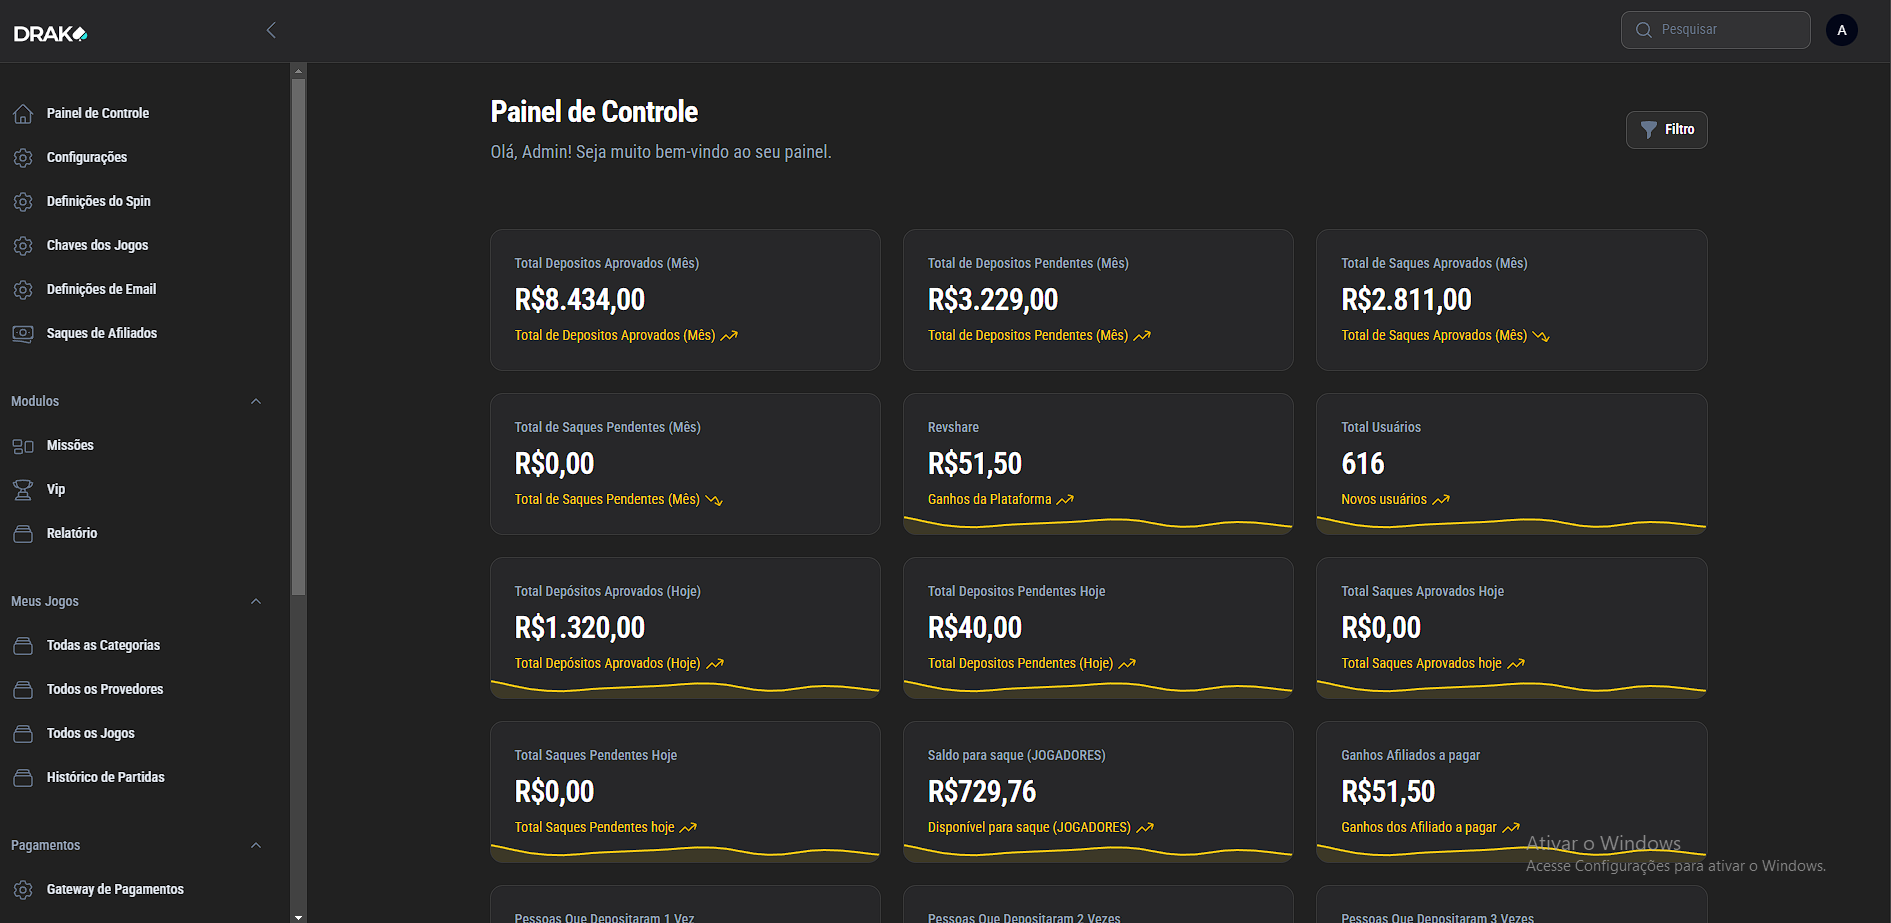This screenshot has width=1891, height=923.
Task: Open Gateway de Pagamentos
Action: [115, 889]
